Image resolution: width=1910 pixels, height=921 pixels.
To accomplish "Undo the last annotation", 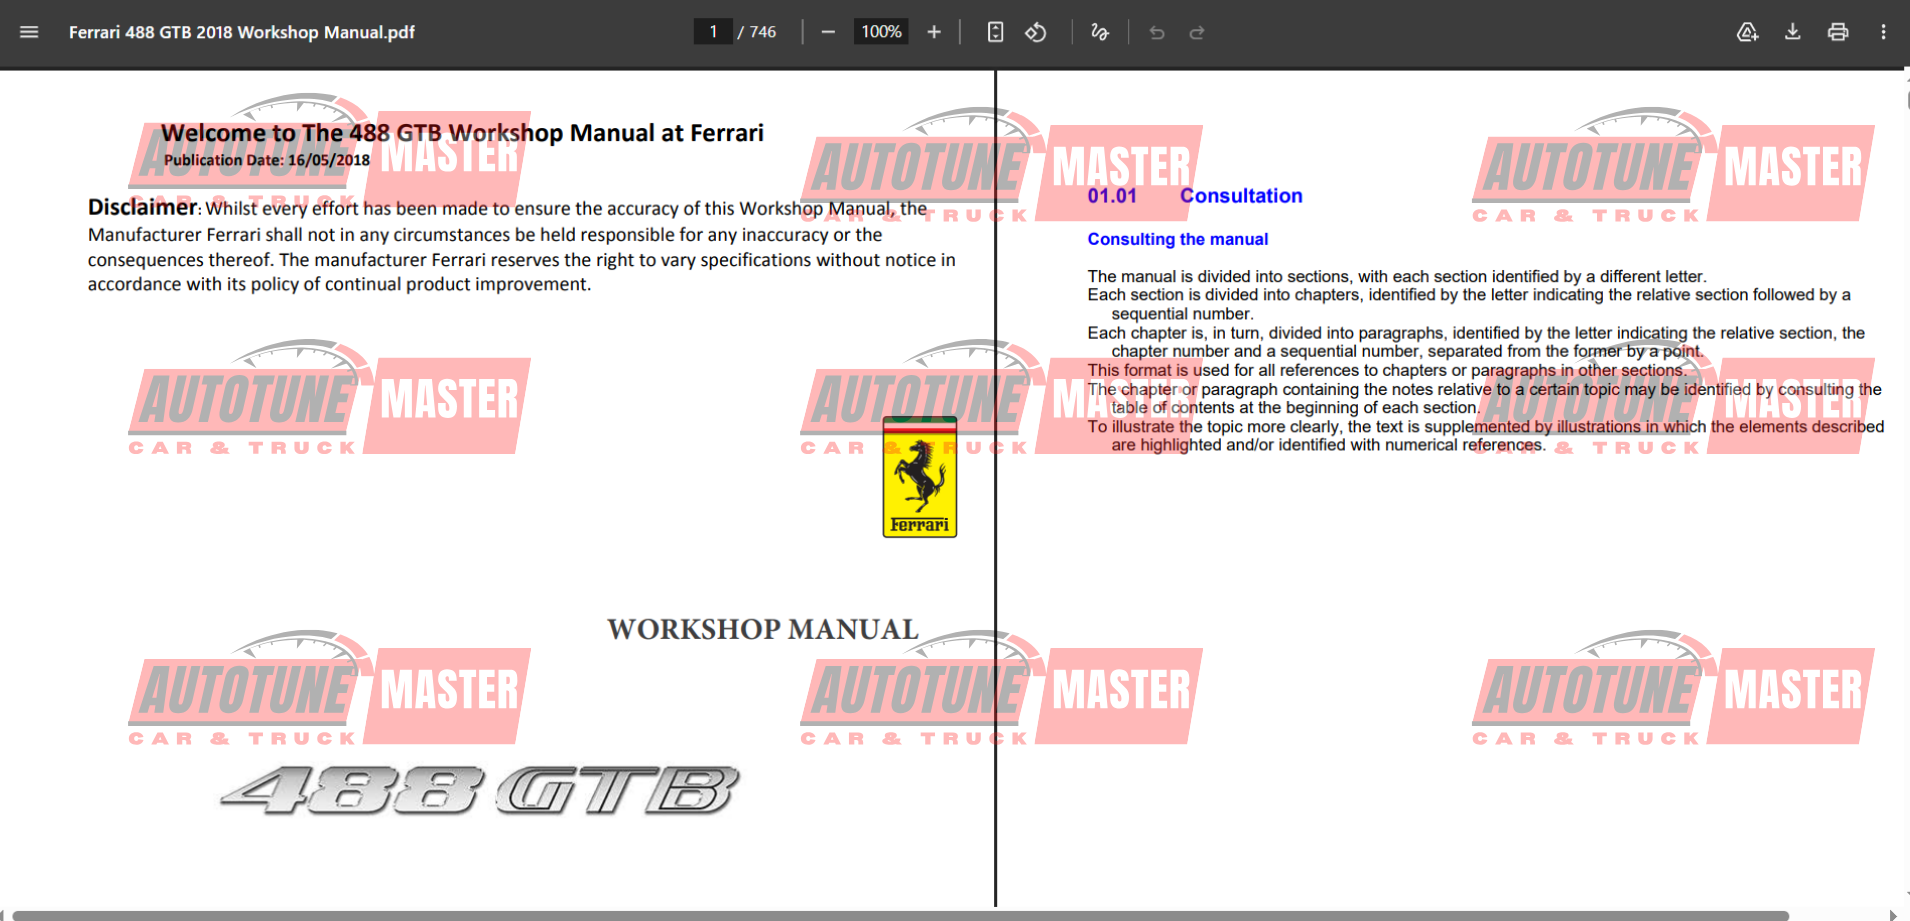I will [1157, 32].
